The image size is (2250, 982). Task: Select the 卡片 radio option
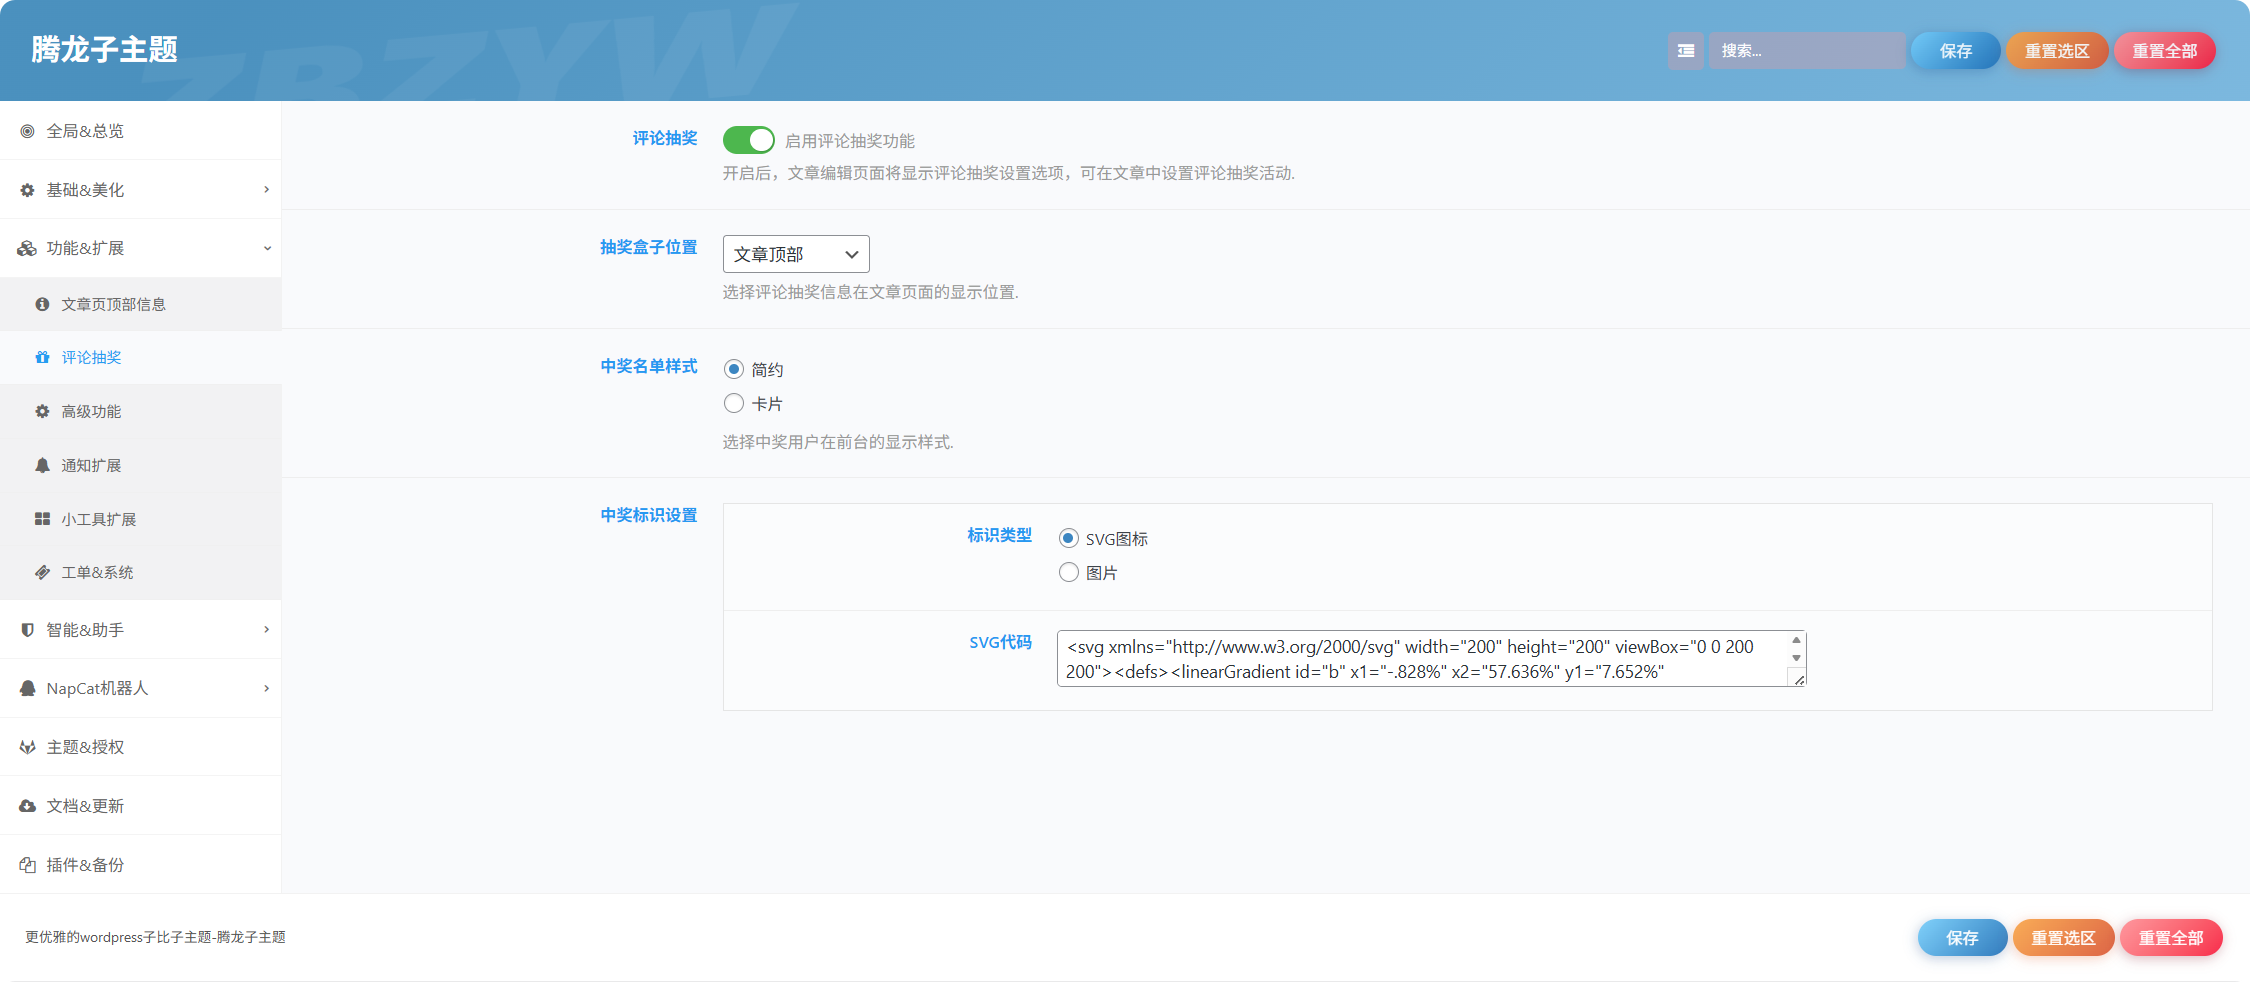[734, 403]
